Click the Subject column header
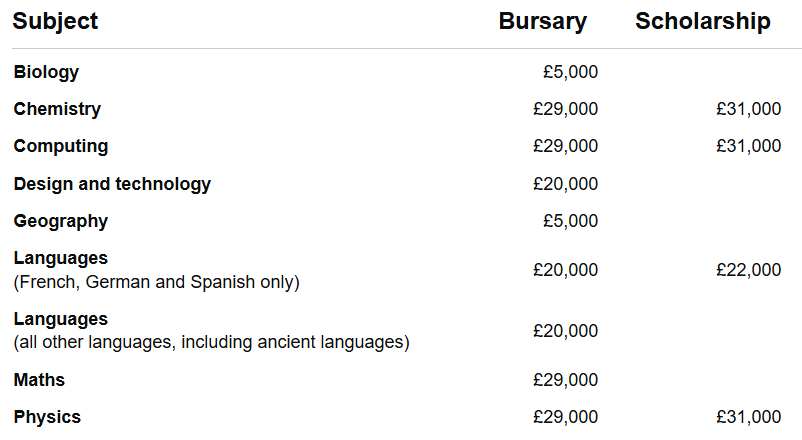Image resolution: width=802 pixels, height=440 pixels. pos(55,22)
